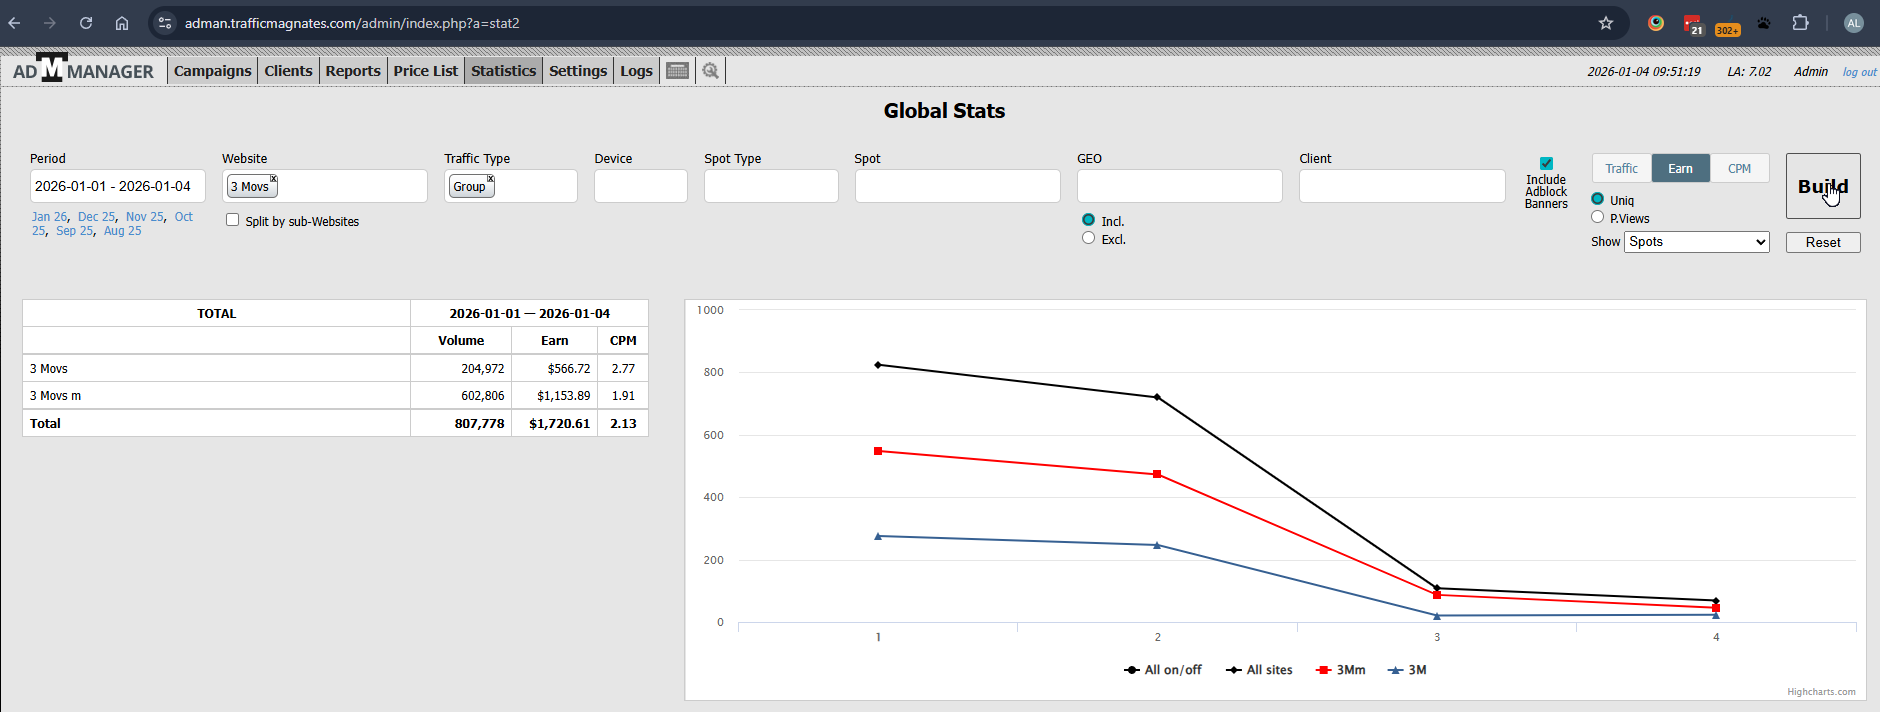Check Split by sub-Websites
Screen dimensions: 1880x712
233,220
